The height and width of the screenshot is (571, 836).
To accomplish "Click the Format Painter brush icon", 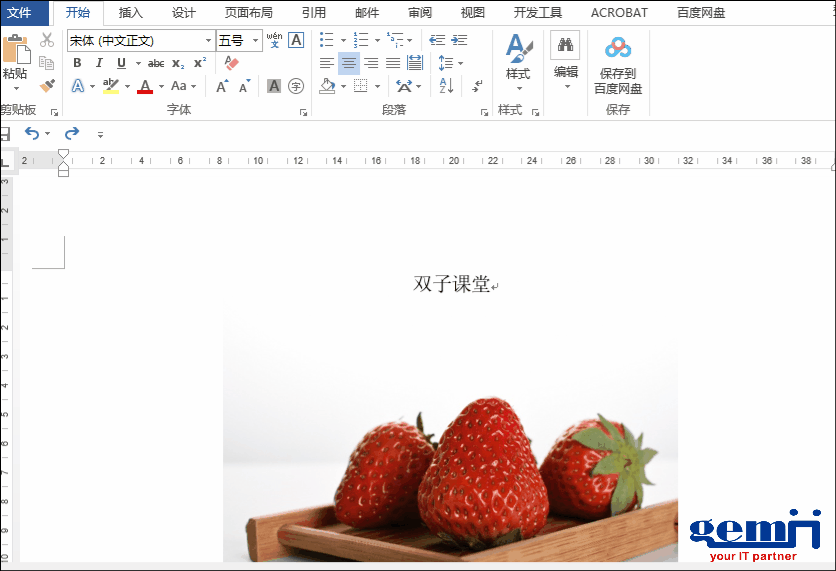I will (46, 86).
